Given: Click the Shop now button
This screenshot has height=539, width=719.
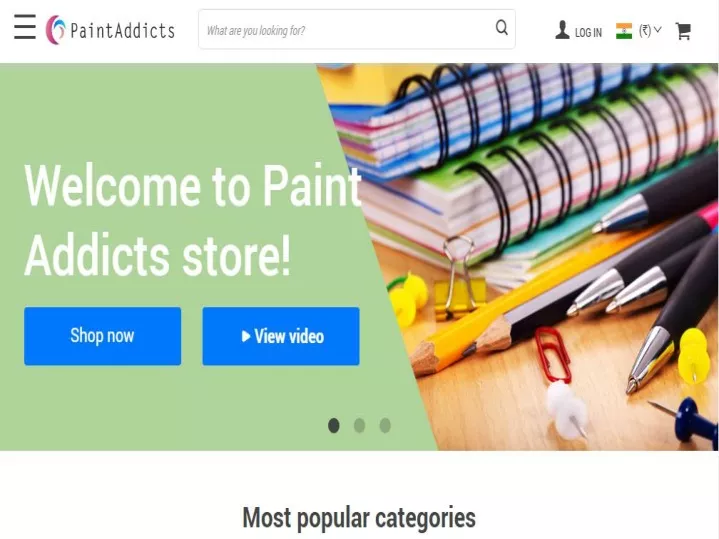Looking at the screenshot, I should [103, 336].
